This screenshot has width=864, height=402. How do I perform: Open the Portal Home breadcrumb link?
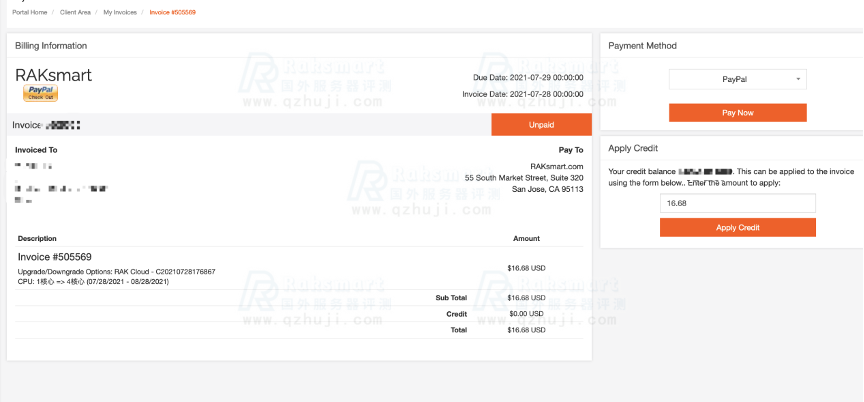tap(30, 12)
